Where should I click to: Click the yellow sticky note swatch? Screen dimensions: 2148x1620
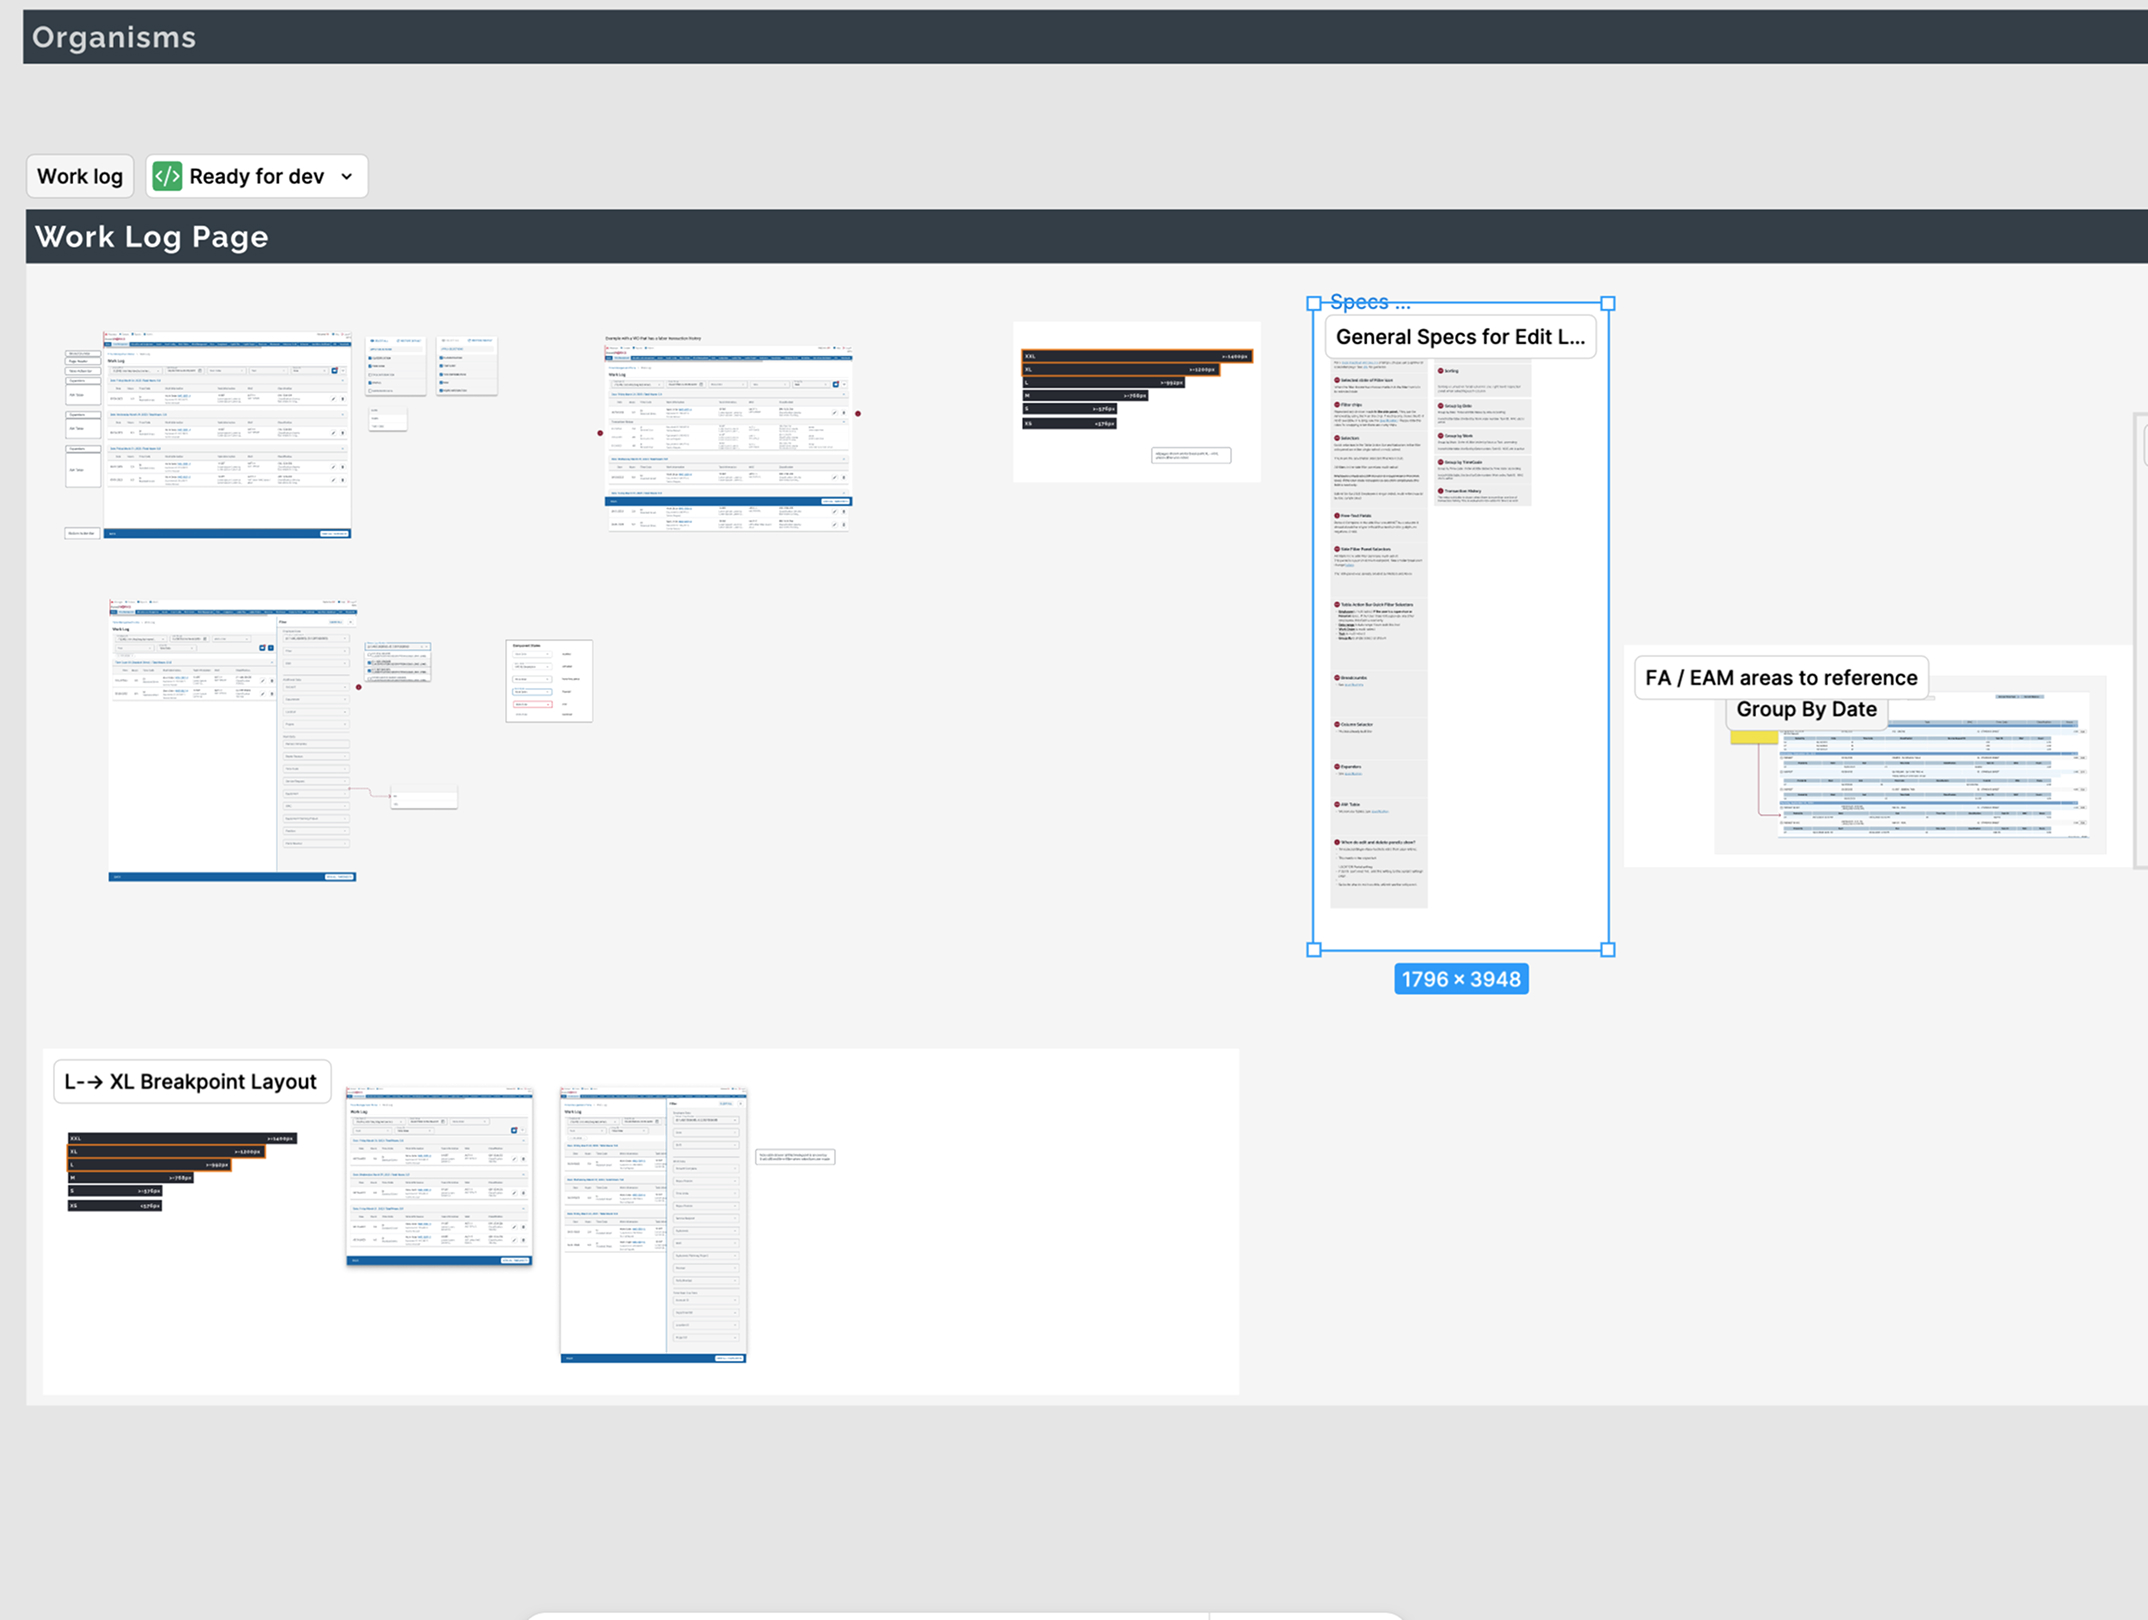tap(1753, 737)
